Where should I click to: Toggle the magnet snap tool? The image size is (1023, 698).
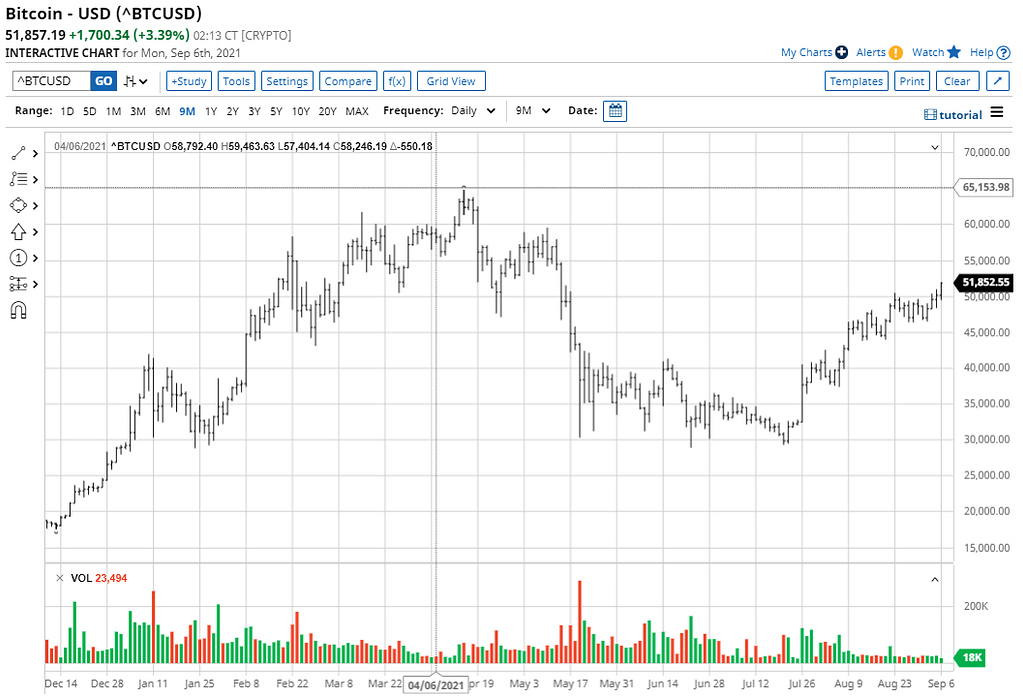tap(18, 311)
